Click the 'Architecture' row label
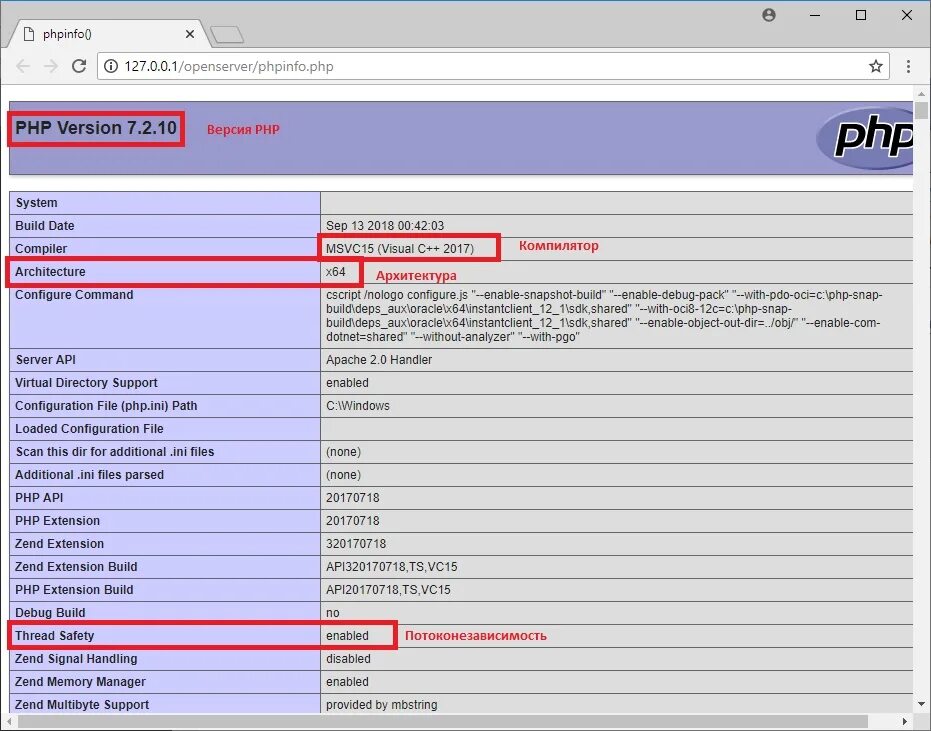 [x=50, y=271]
